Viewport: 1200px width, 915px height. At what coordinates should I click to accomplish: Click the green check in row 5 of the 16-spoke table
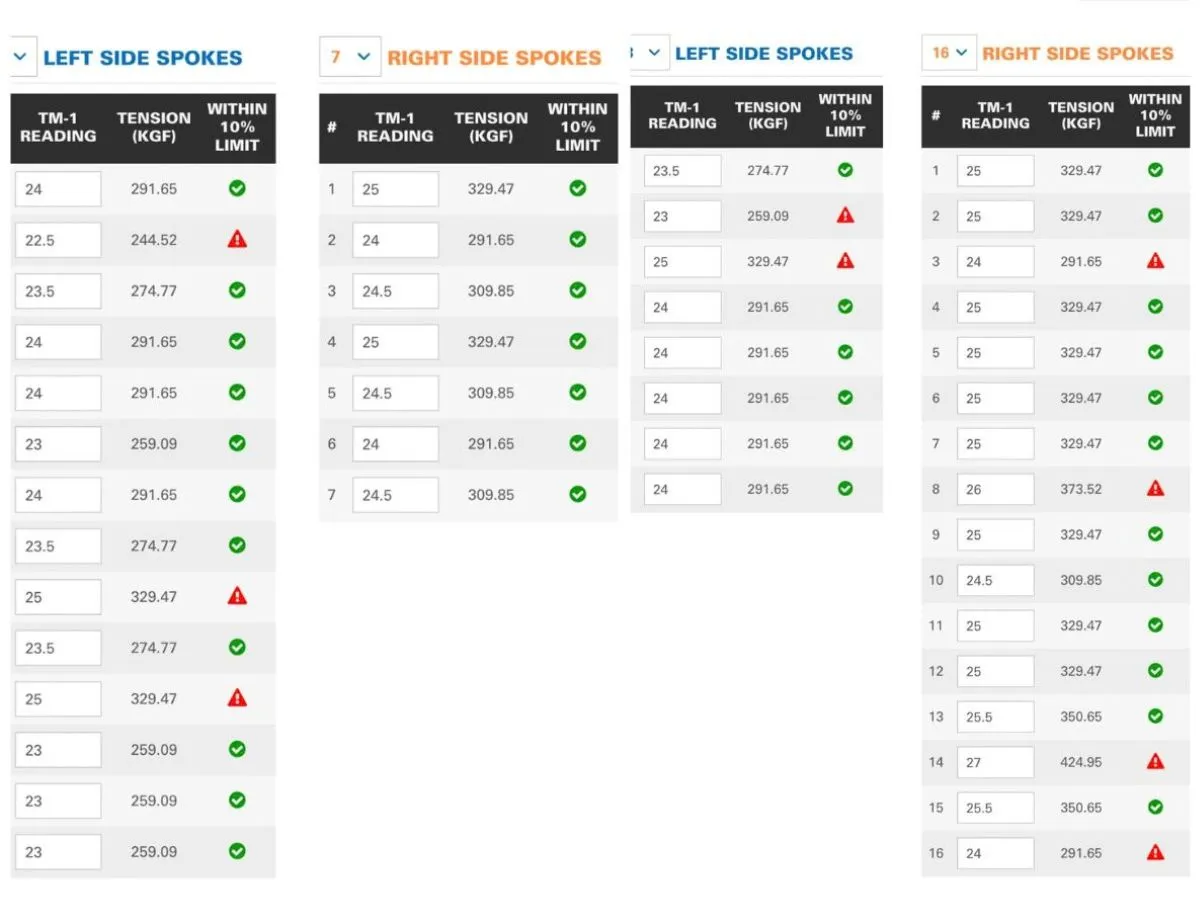[1155, 352]
